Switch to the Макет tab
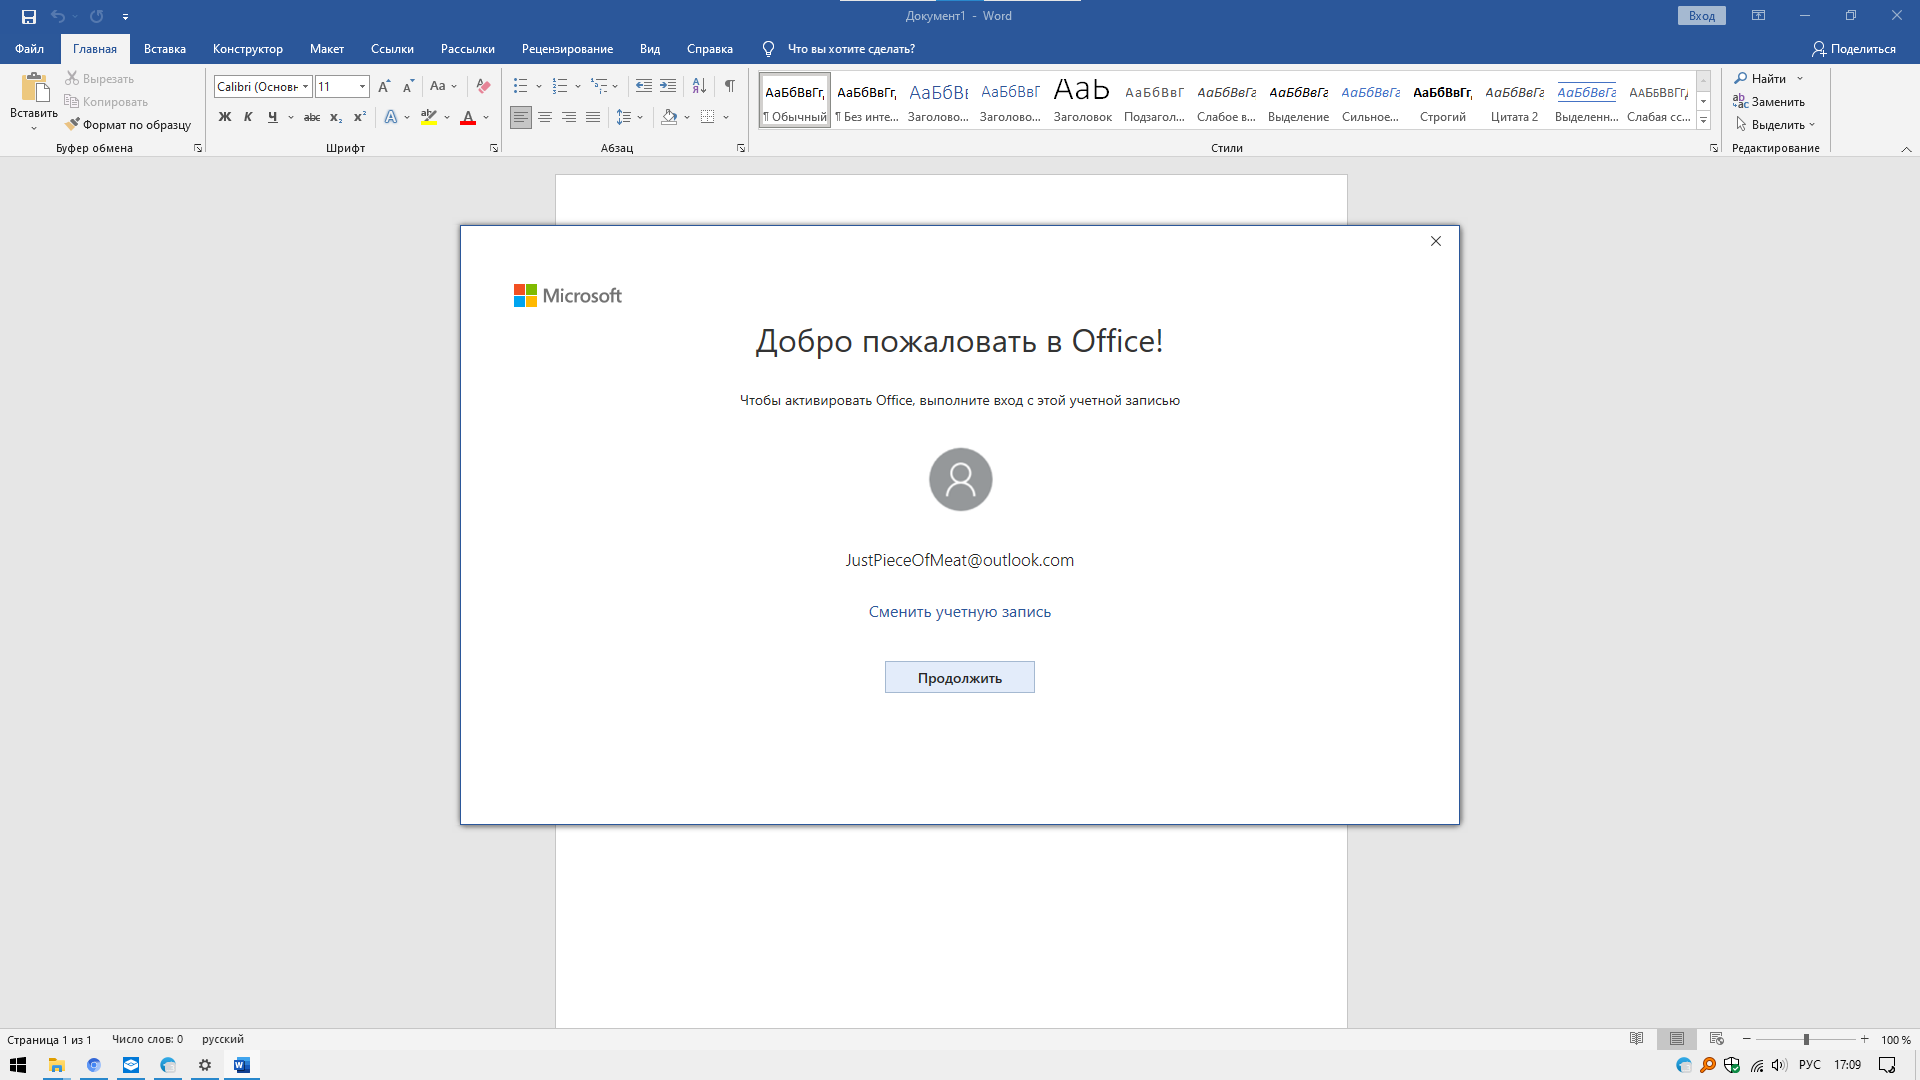 [x=327, y=48]
